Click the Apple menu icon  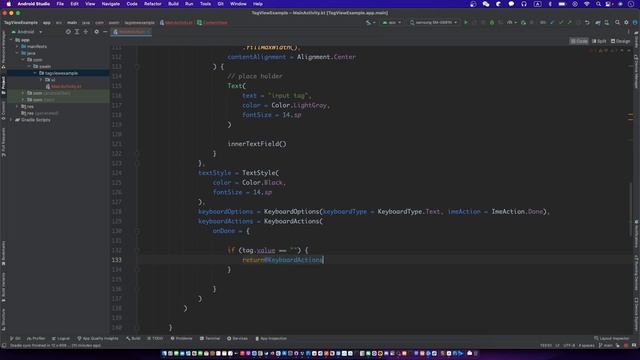click(8, 4)
